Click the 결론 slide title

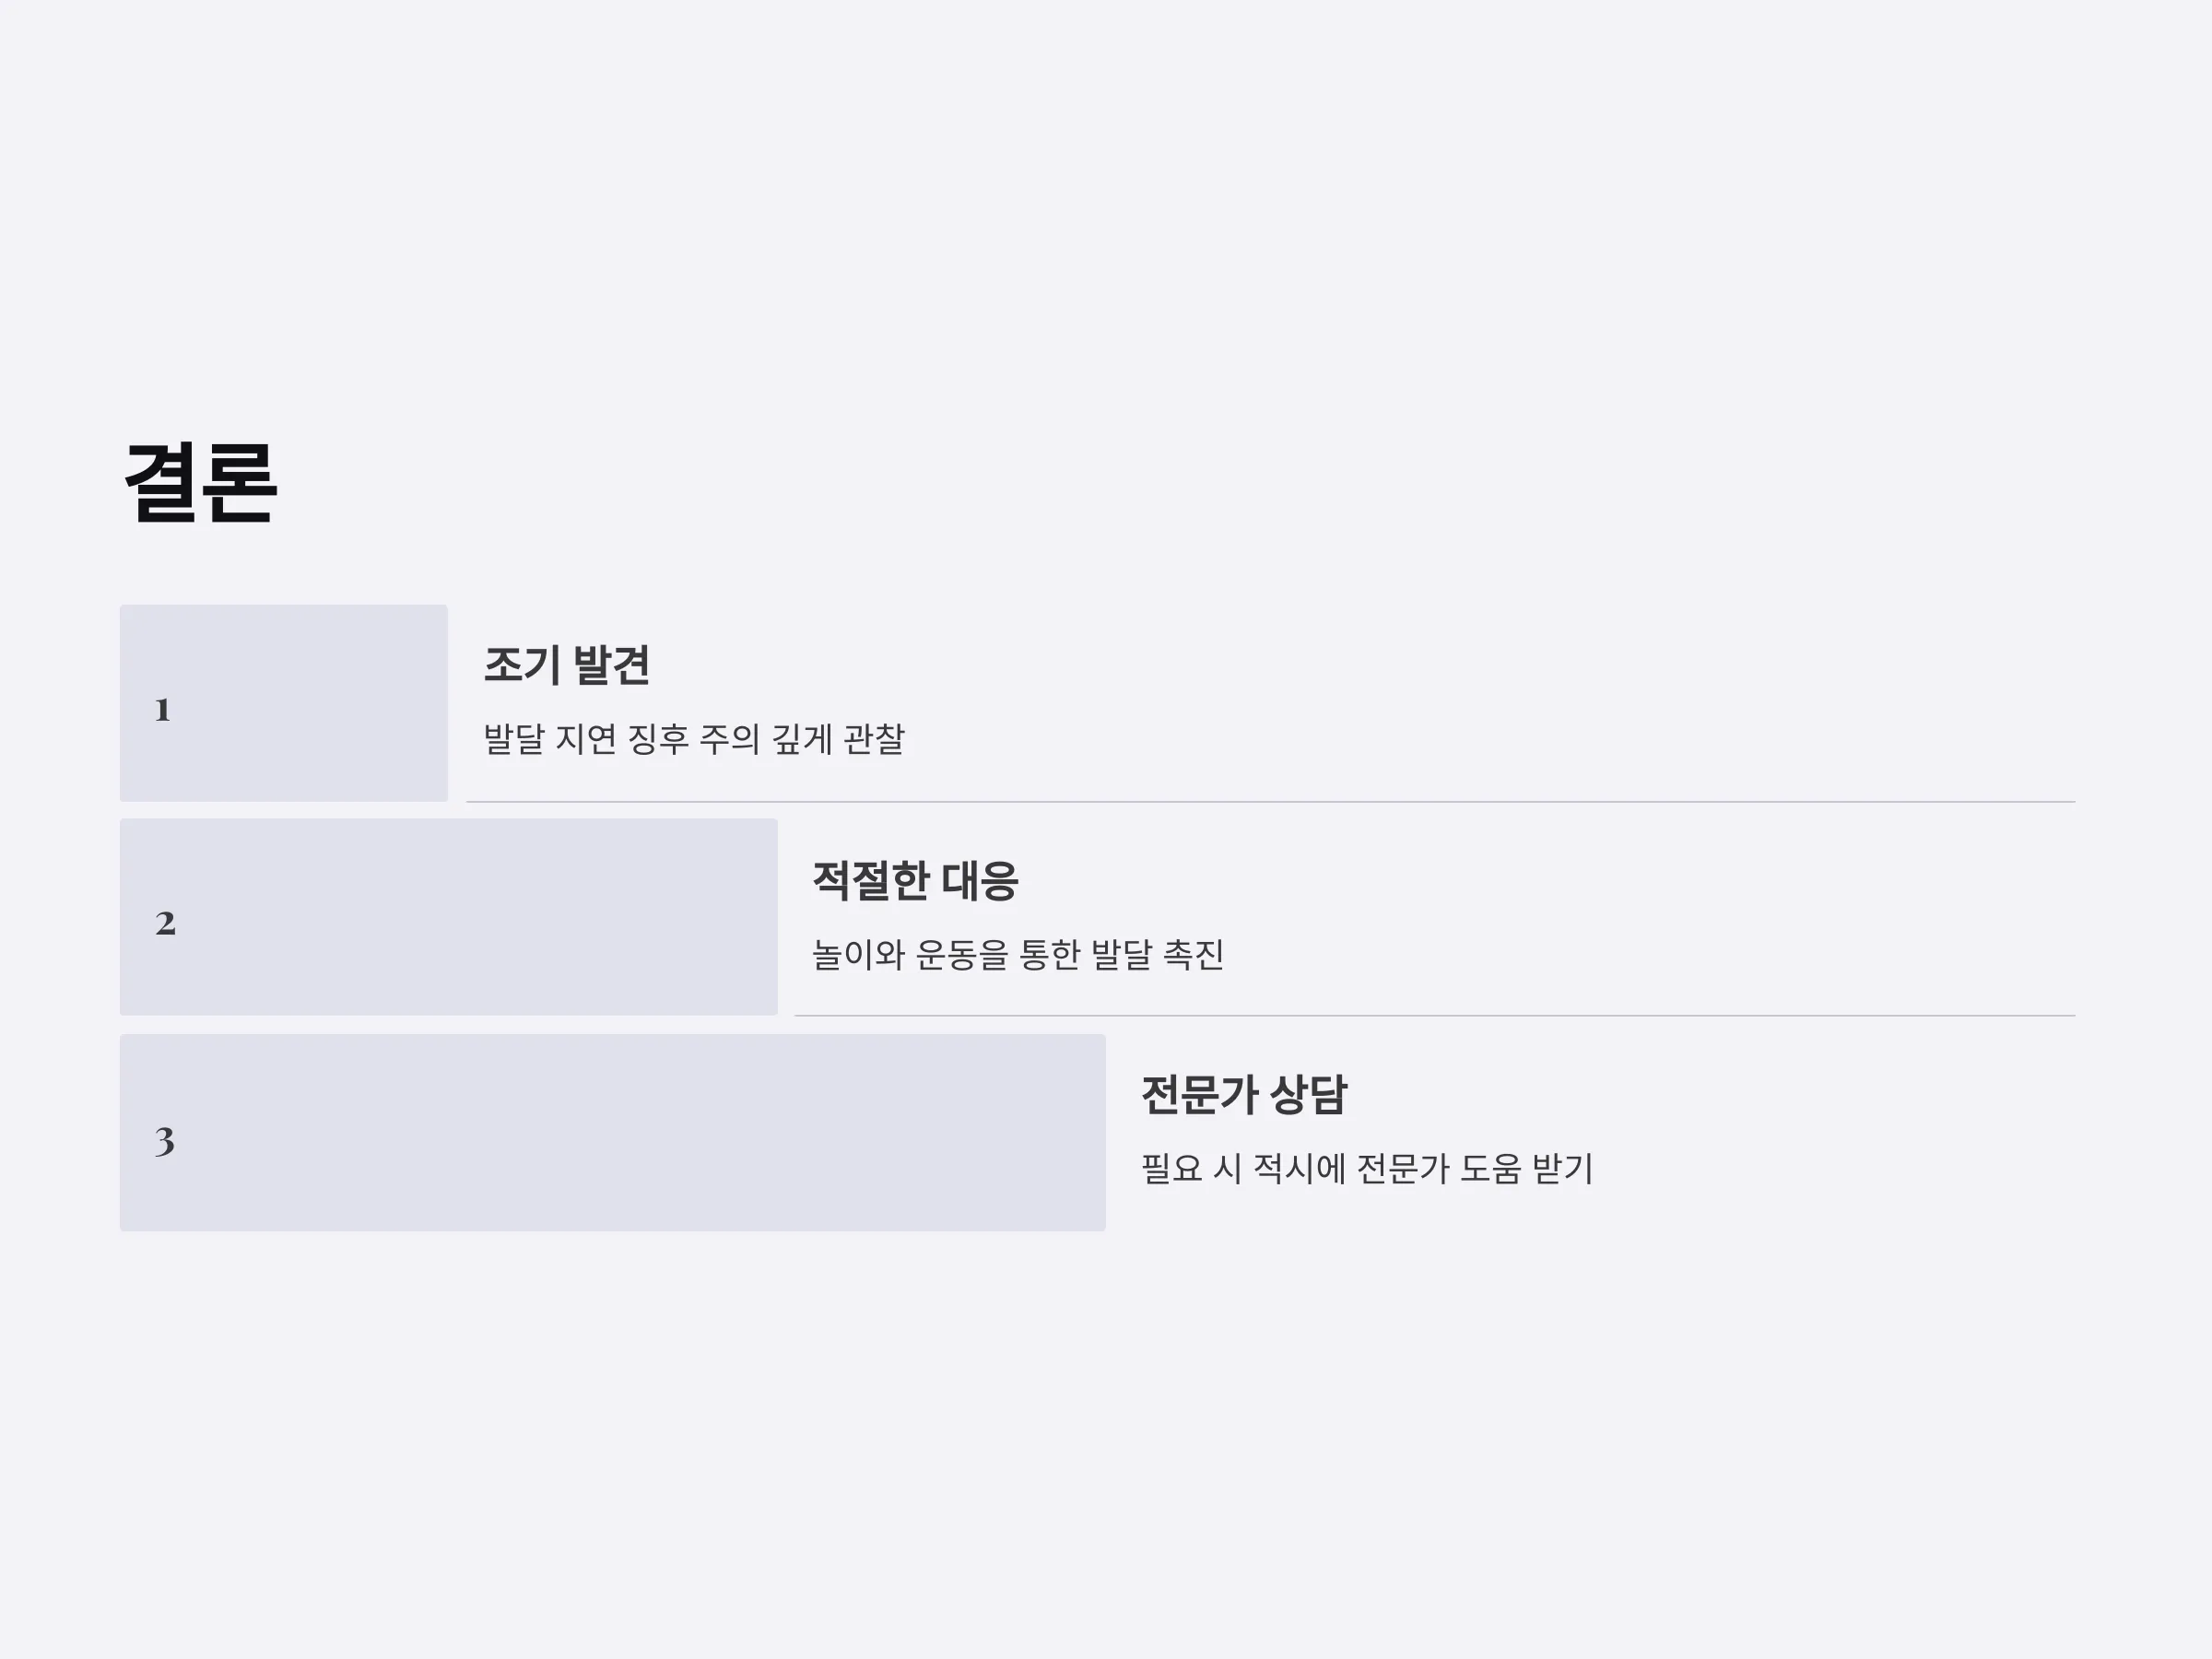click(x=200, y=483)
